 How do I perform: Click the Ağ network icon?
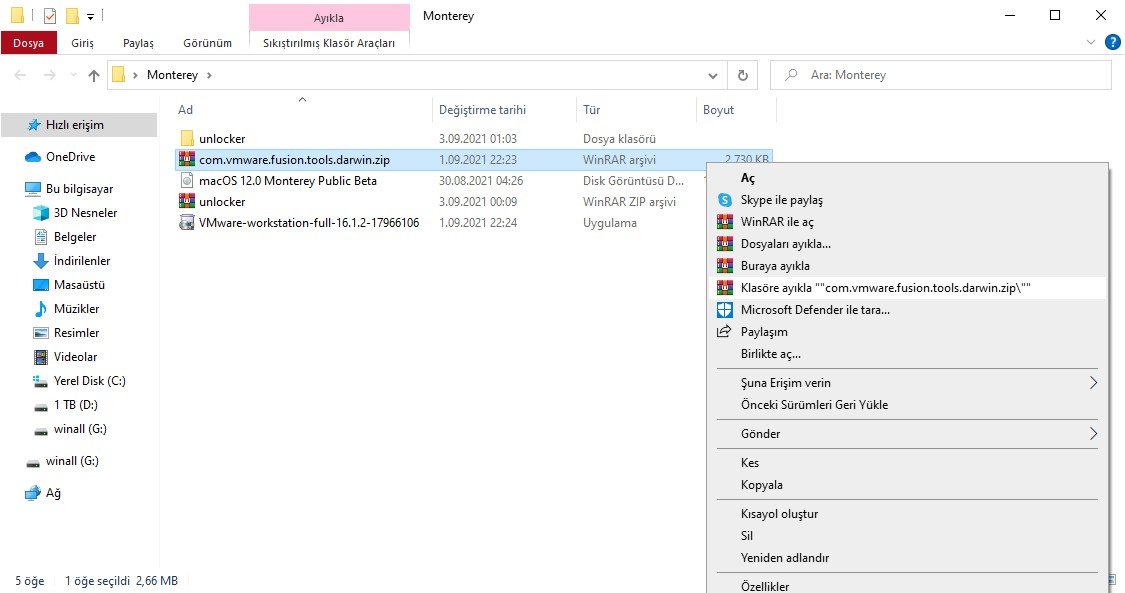tap(33, 493)
